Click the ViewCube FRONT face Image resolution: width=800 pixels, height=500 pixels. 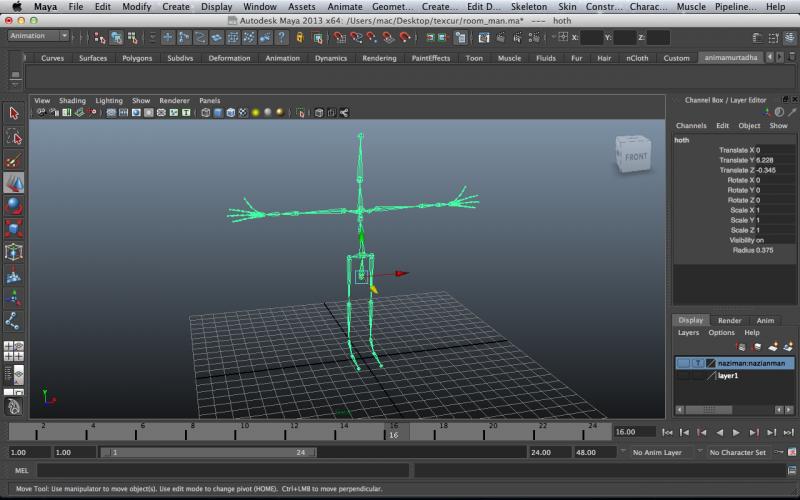[x=636, y=157]
